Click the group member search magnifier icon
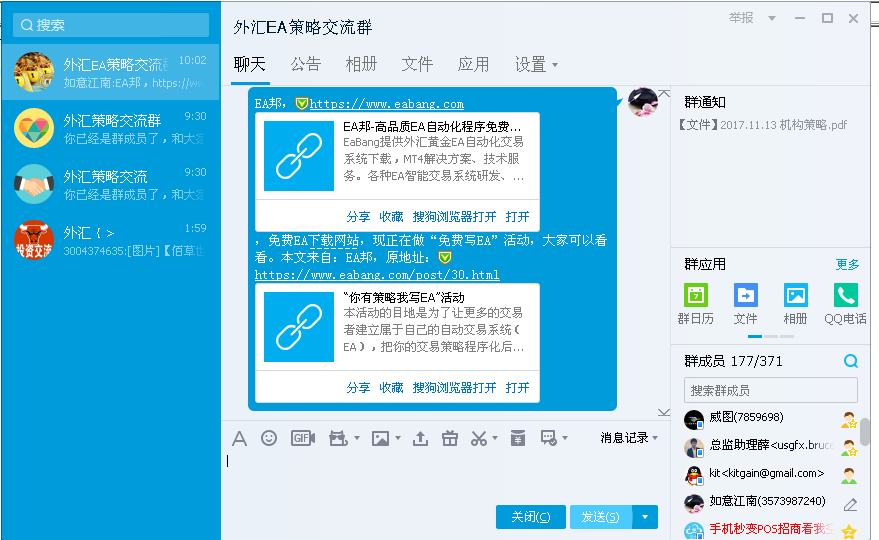 point(850,361)
